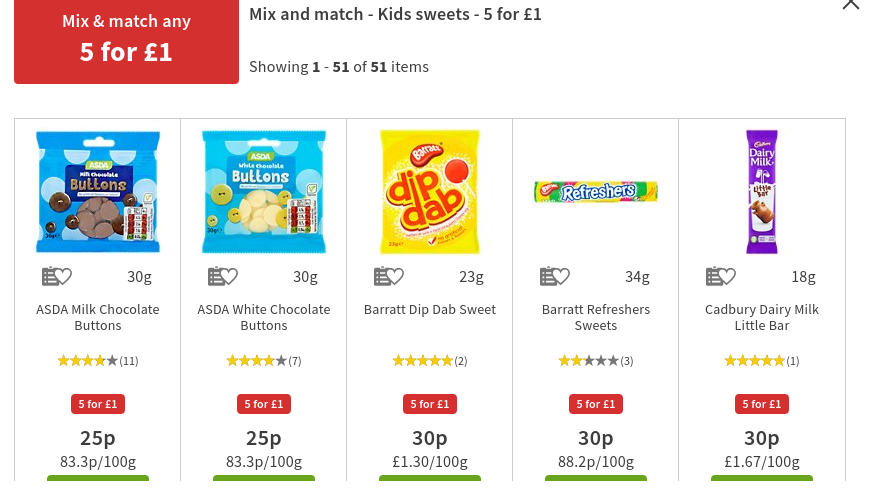Favourite the Barratt Dip Dab Sweet
The image size is (870, 499).
389,277
